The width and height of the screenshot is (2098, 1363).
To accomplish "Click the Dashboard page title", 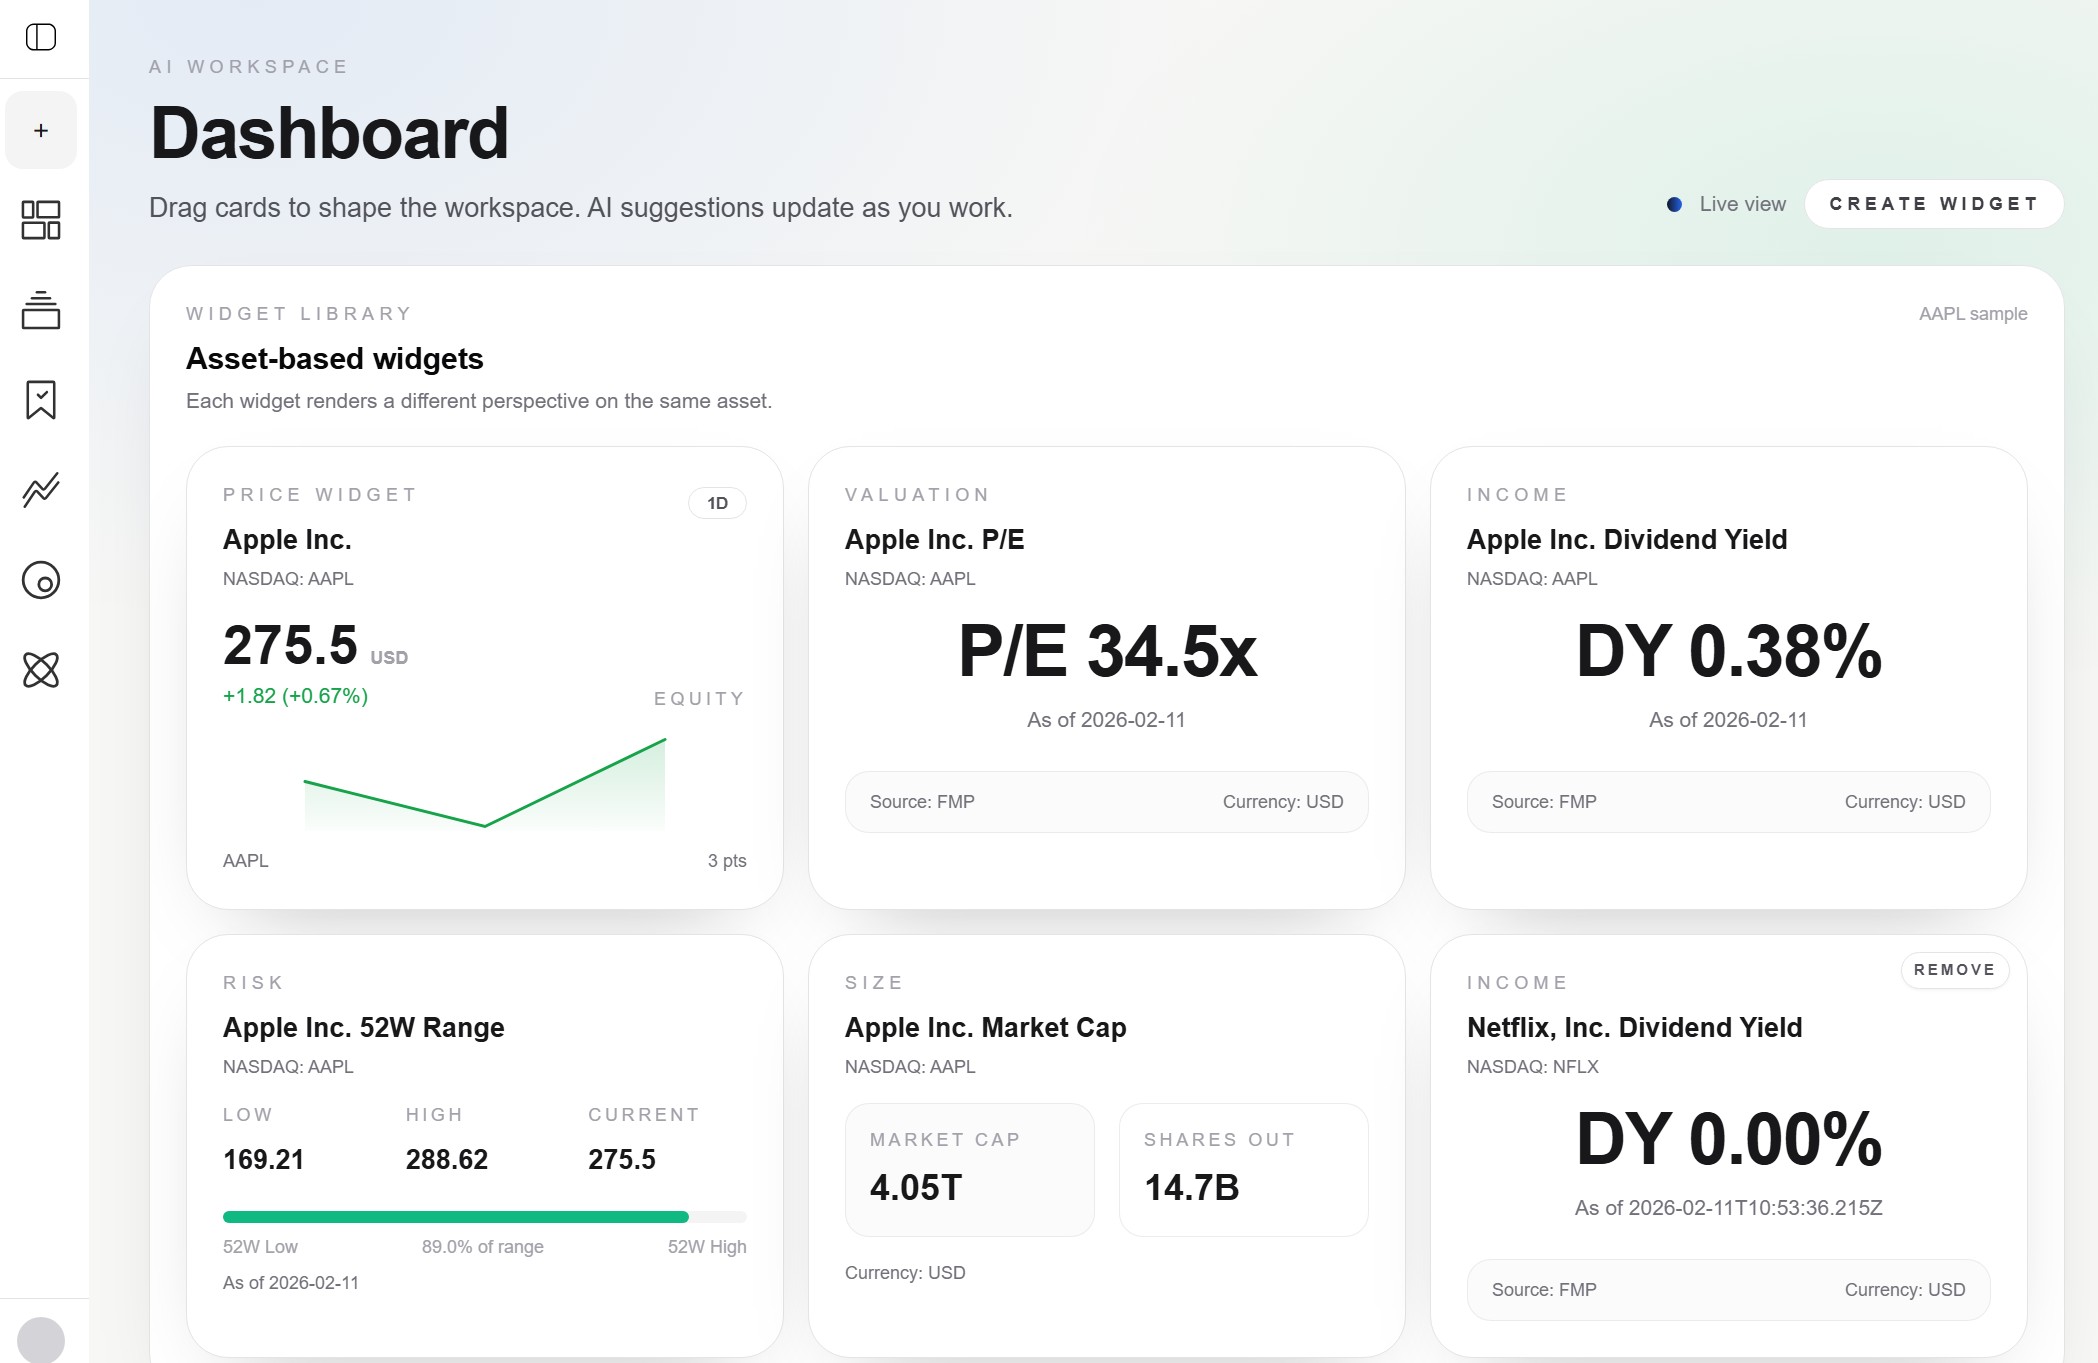I will click(329, 133).
